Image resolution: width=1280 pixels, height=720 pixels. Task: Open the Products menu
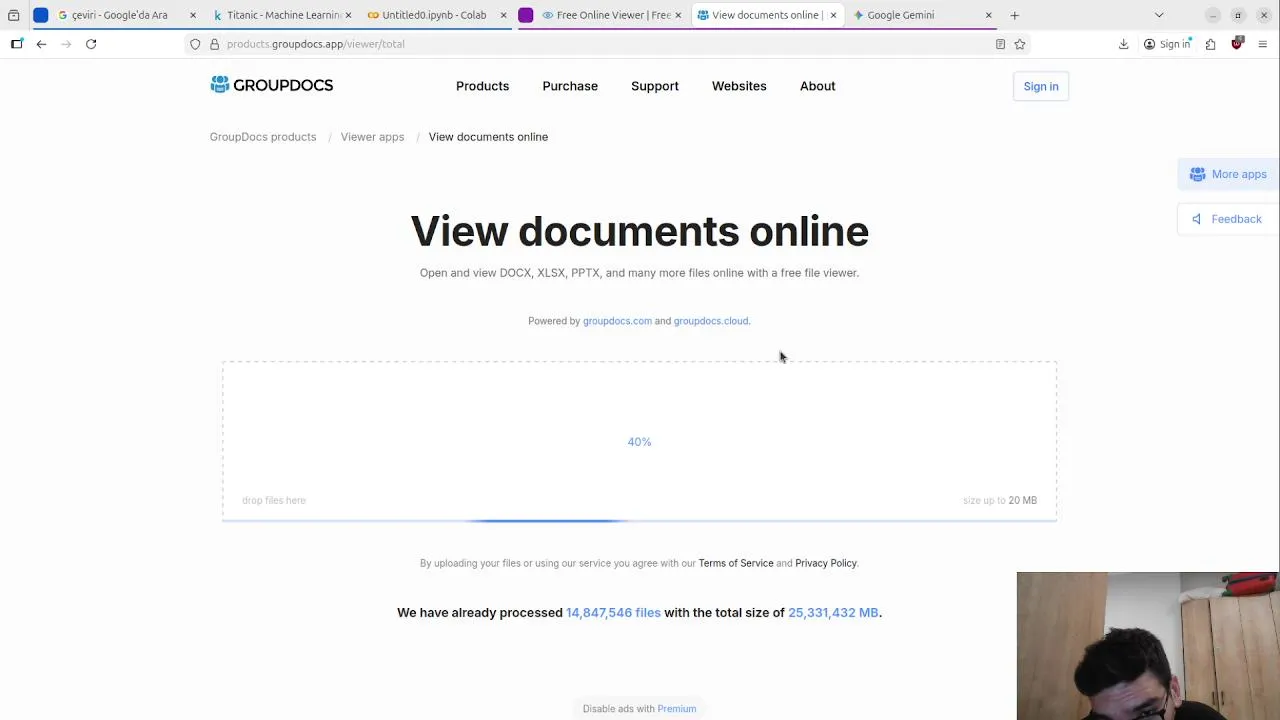[x=482, y=86]
